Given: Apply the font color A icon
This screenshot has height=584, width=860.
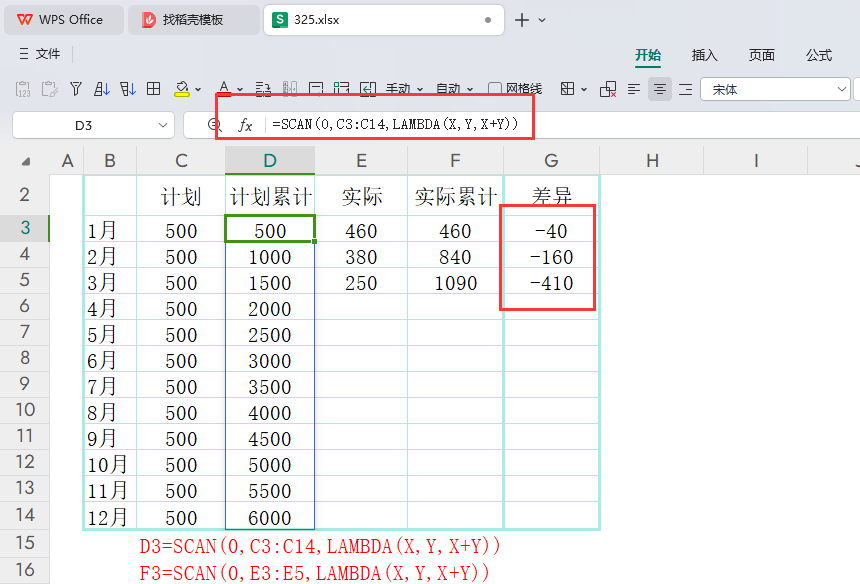Looking at the screenshot, I should pyautogui.click(x=224, y=89).
